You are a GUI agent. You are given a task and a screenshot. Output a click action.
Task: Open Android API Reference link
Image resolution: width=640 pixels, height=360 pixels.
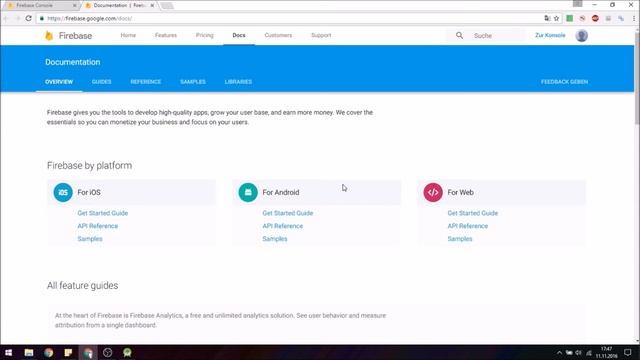pos(282,226)
